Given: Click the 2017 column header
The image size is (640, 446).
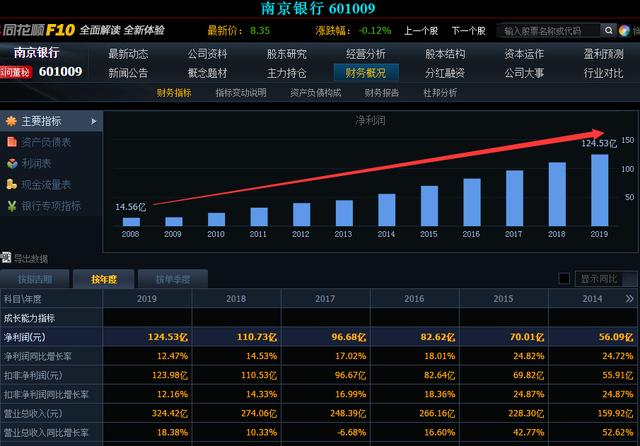Looking at the screenshot, I should (325, 299).
